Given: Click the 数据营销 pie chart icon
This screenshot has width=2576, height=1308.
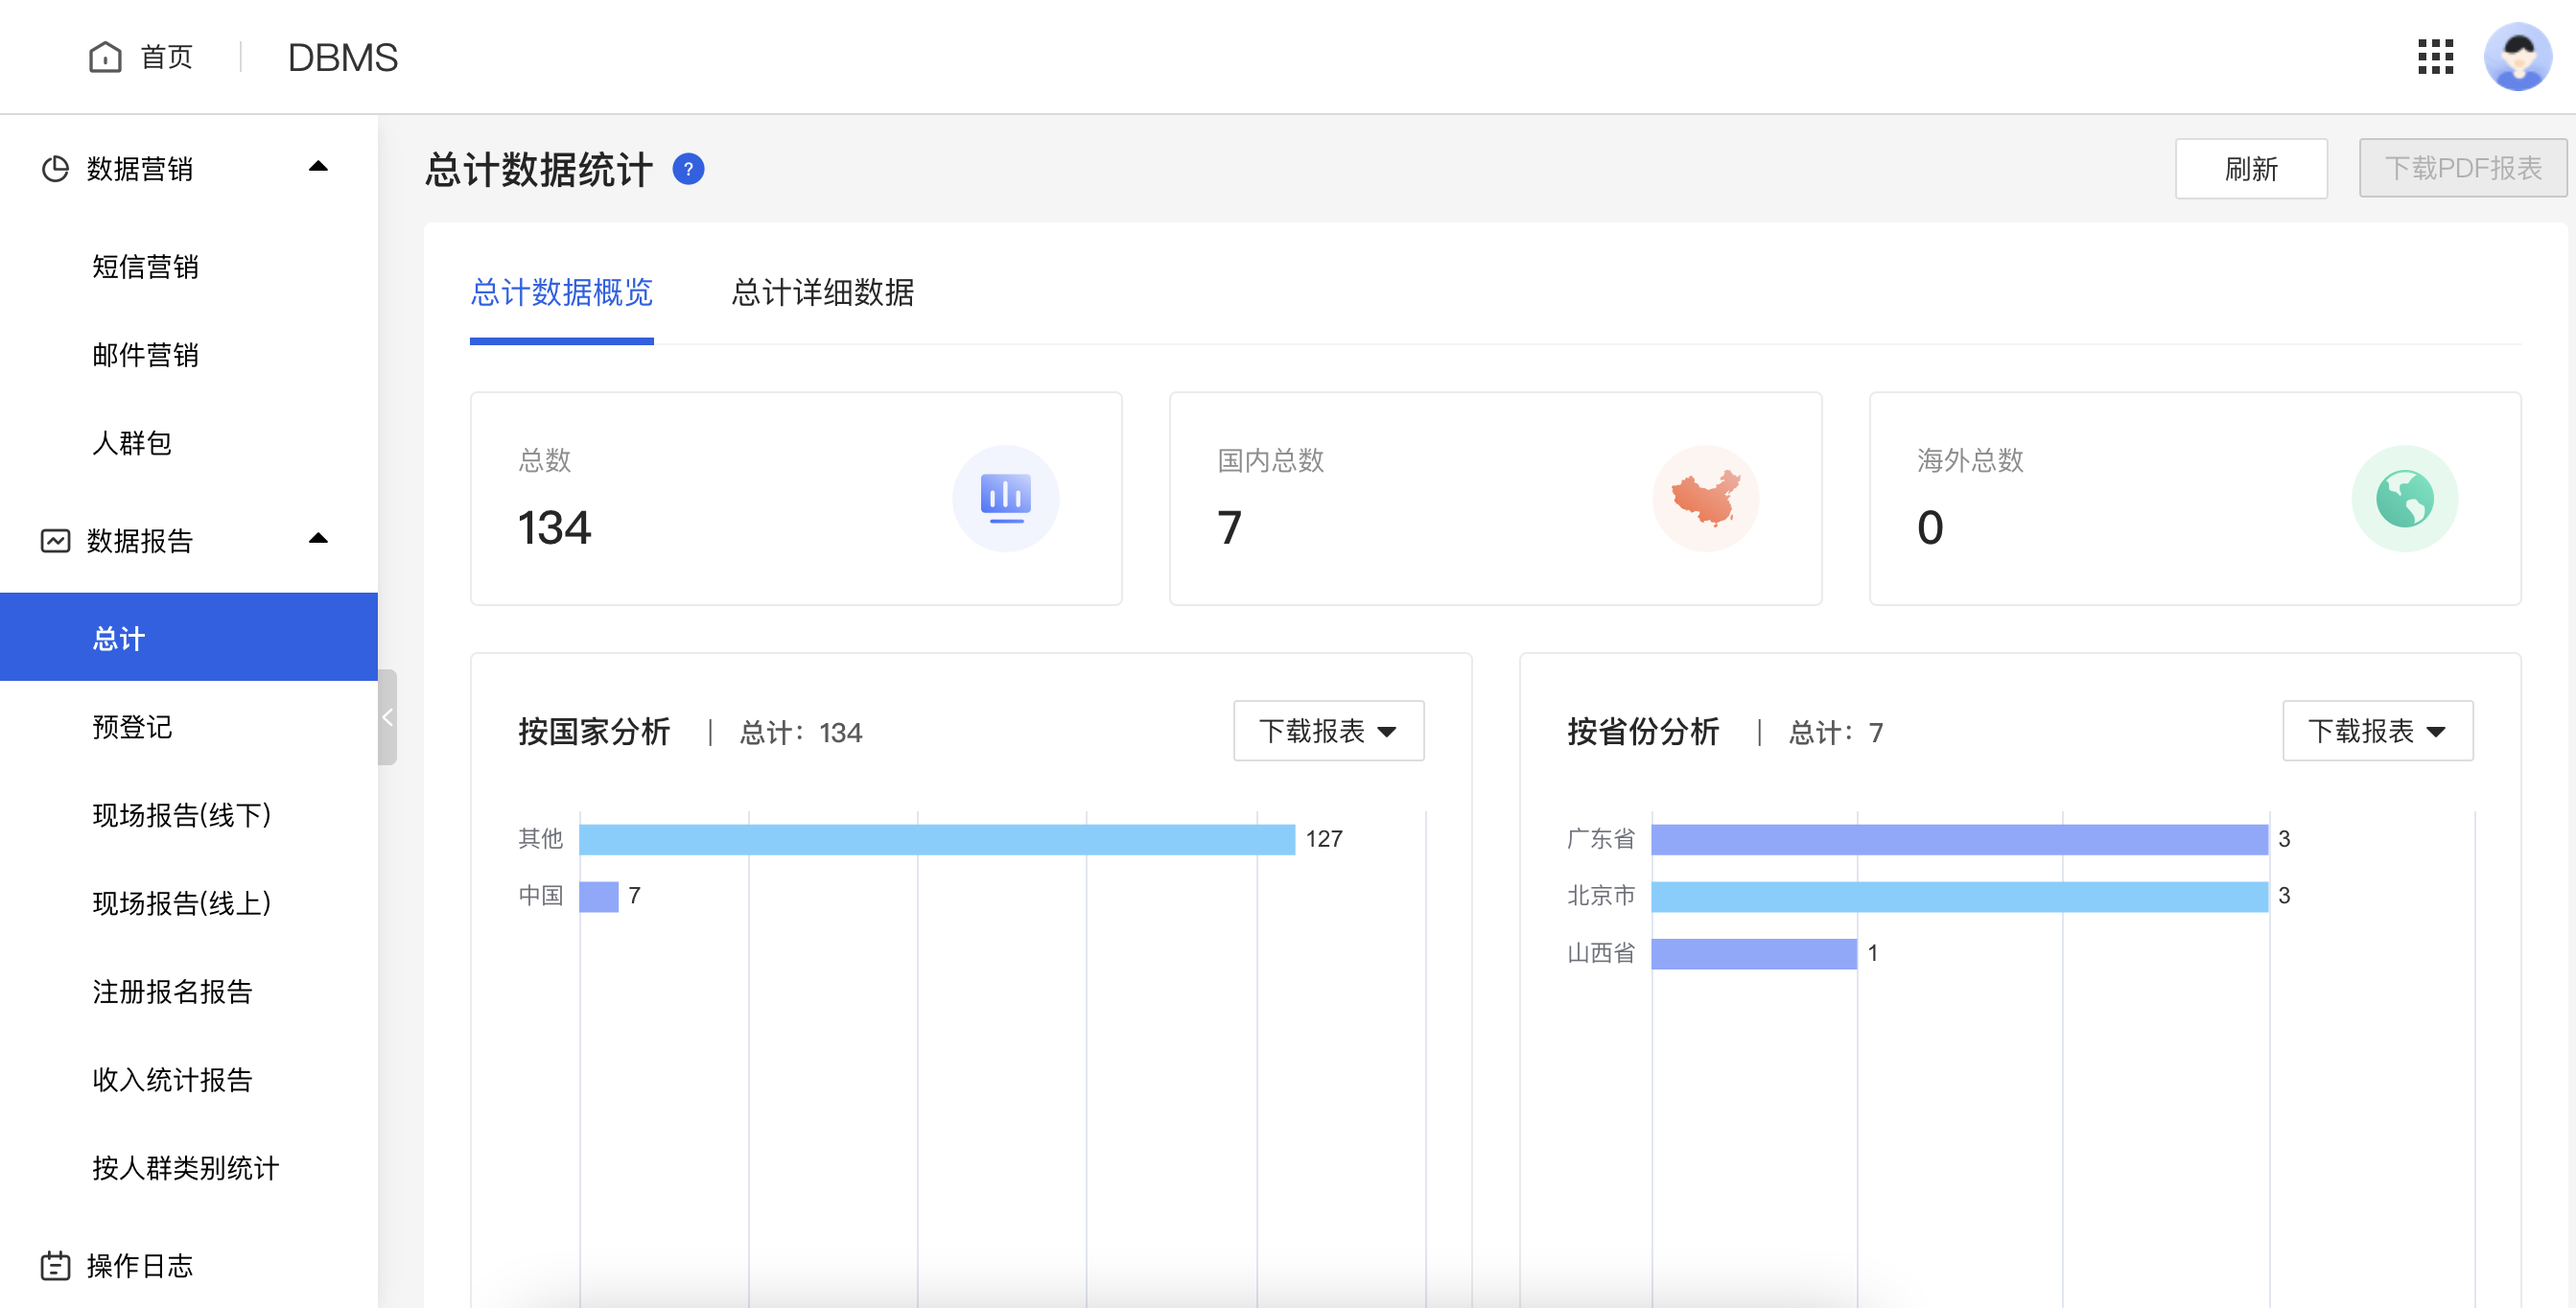Looking at the screenshot, I should (56, 168).
